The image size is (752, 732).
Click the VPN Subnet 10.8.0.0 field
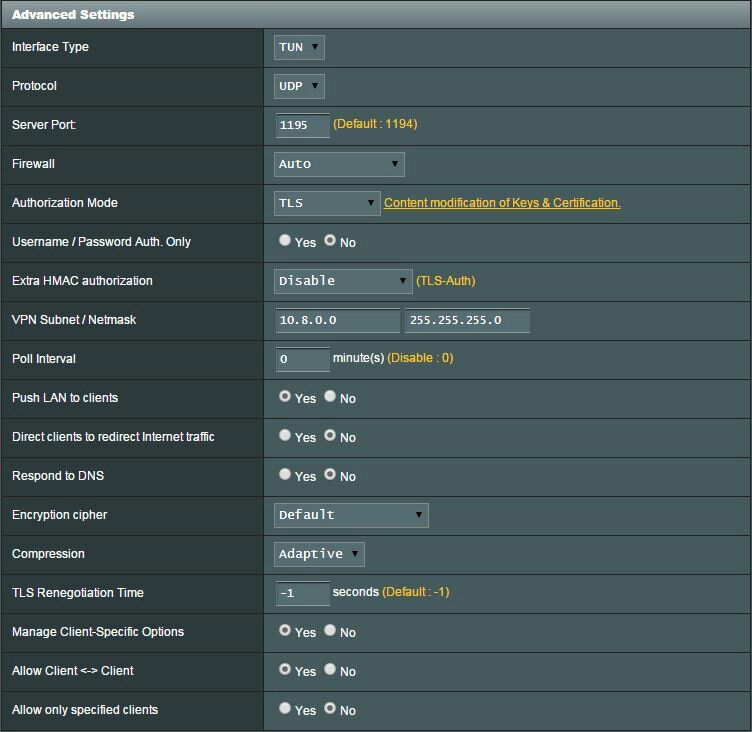tap(338, 320)
